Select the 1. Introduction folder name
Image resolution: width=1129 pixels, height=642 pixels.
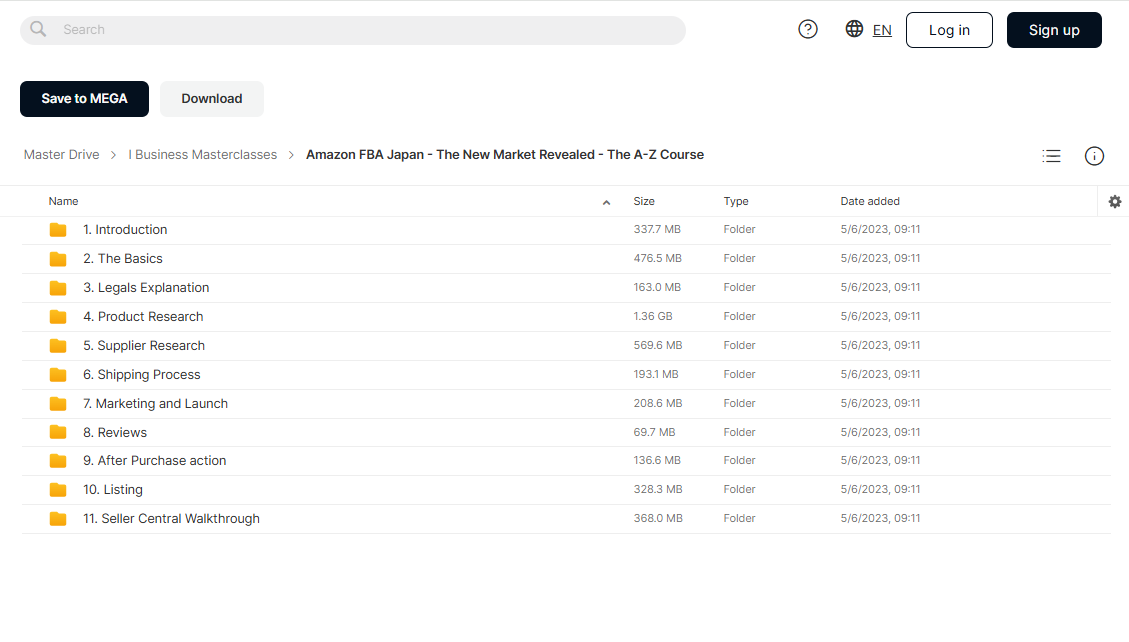[x=125, y=230]
